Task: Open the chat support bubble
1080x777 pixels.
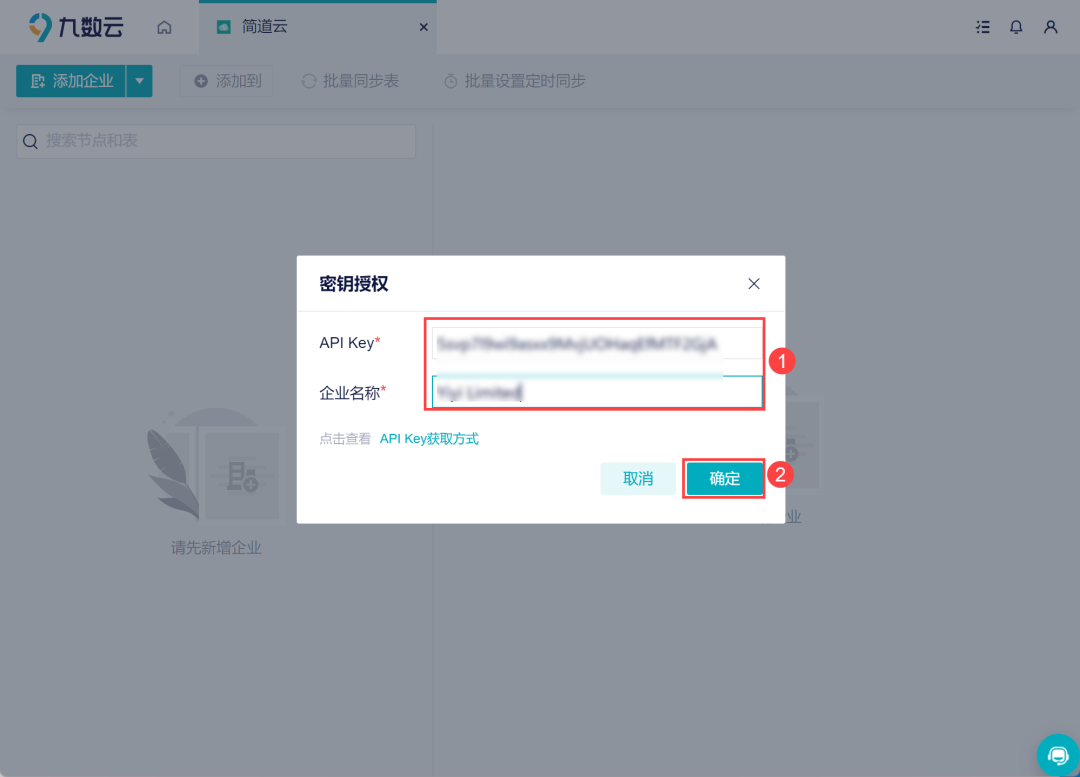Action: 1058,754
